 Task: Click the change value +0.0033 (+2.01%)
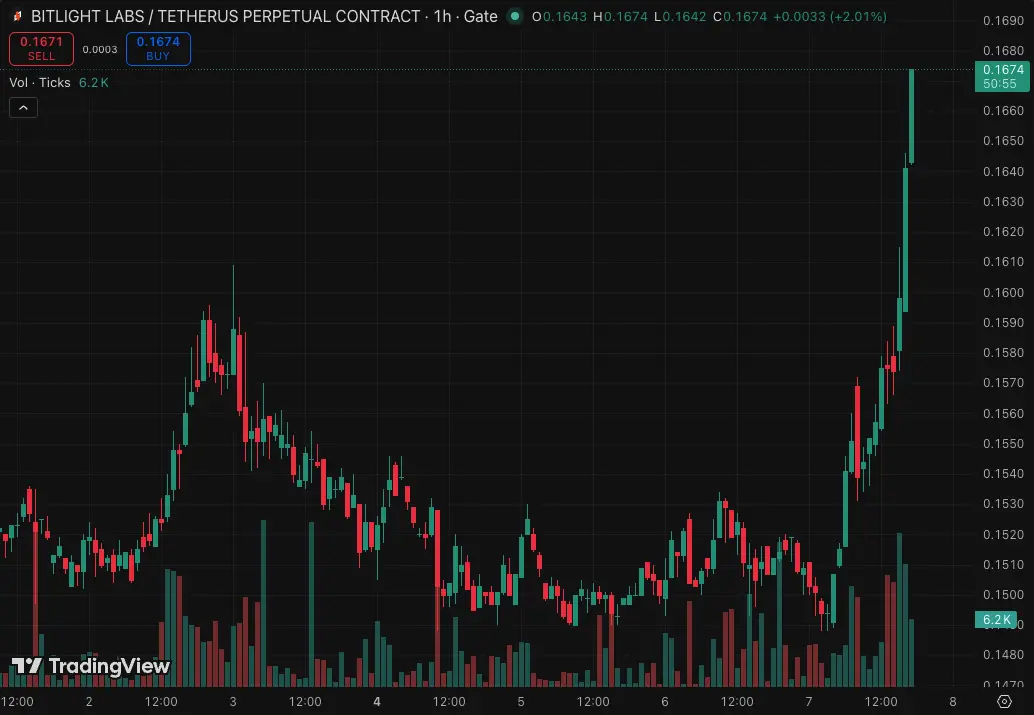[x=830, y=16]
